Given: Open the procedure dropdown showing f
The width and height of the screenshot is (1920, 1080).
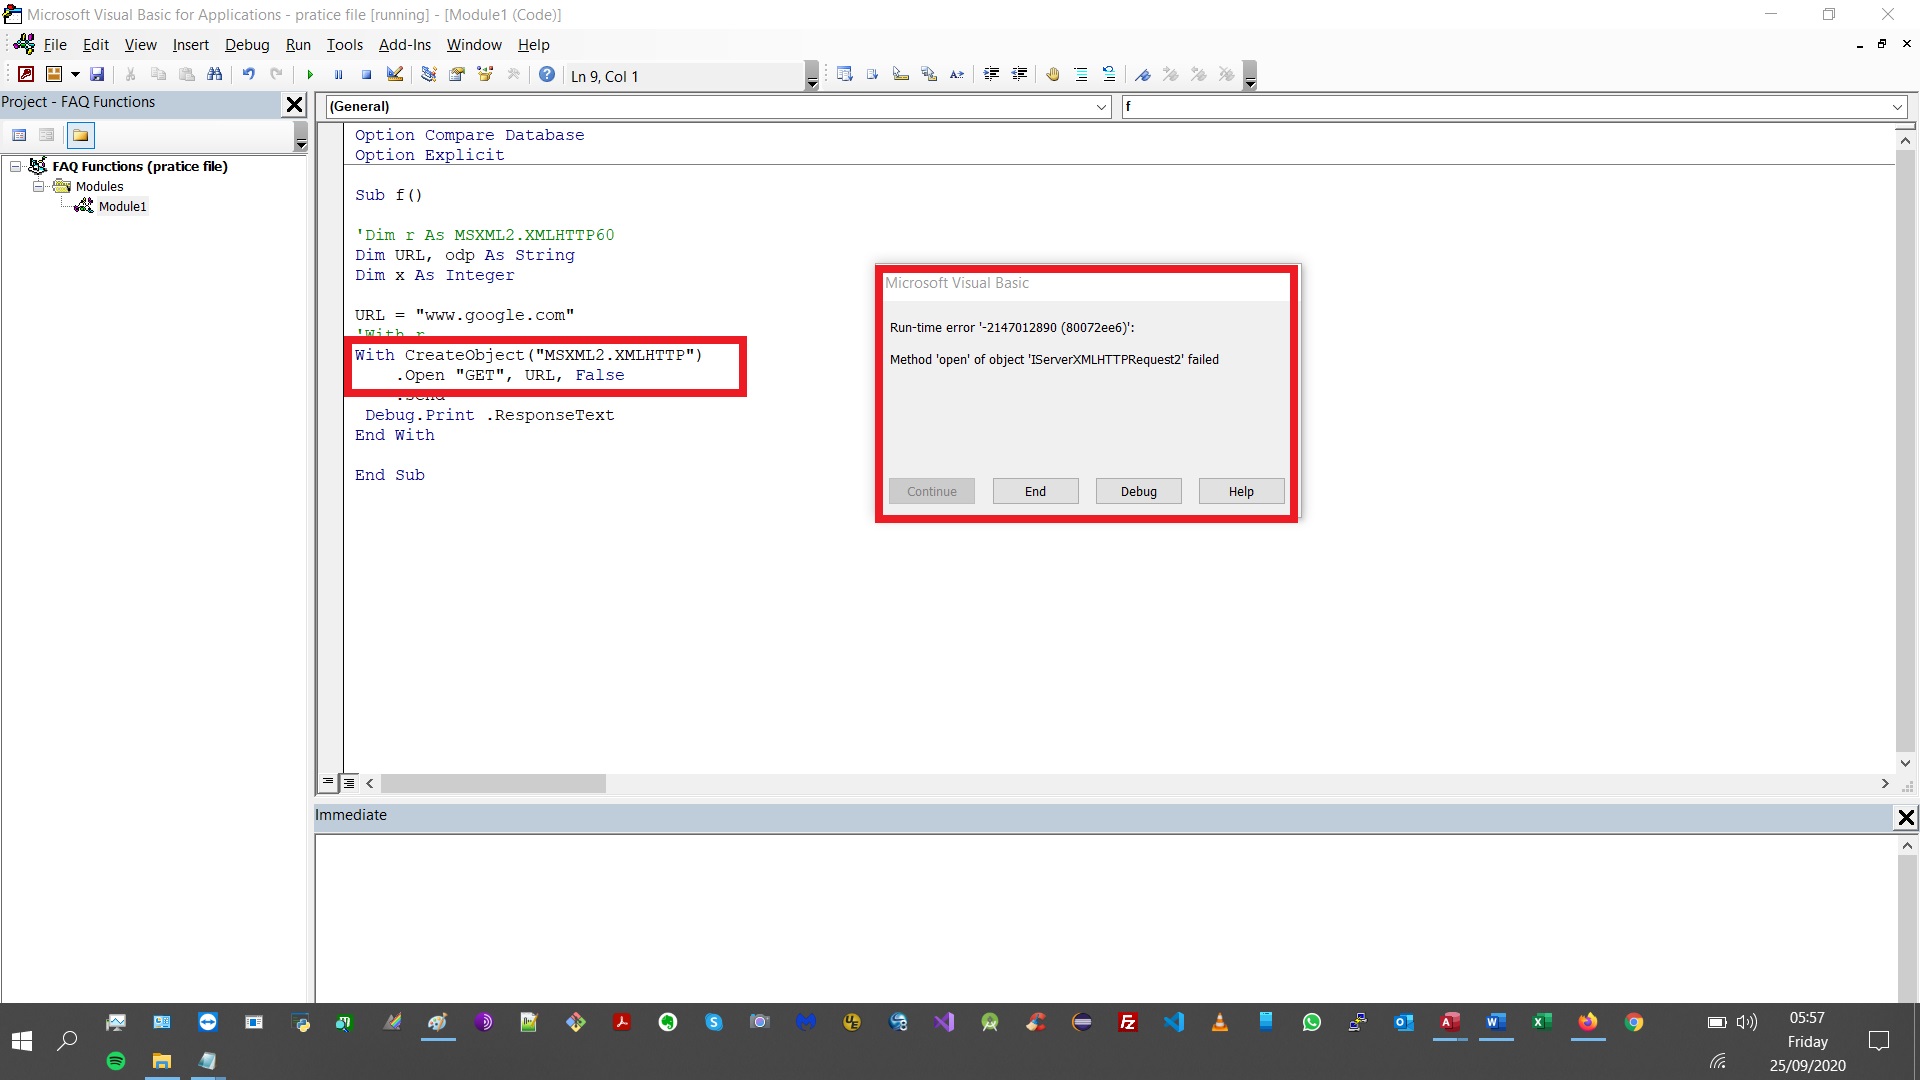Looking at the screenshot, I should point(1896,107).
